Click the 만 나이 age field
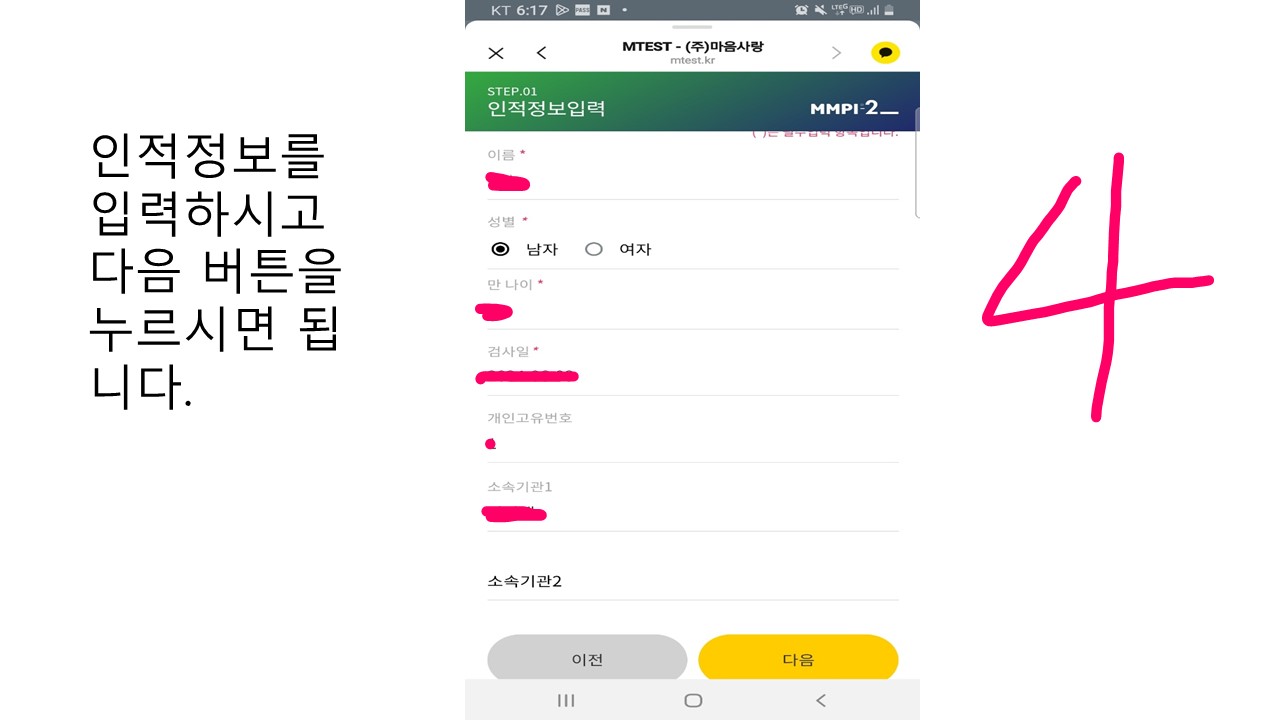Screen dimensions: 1280x720 coord(692,312)
